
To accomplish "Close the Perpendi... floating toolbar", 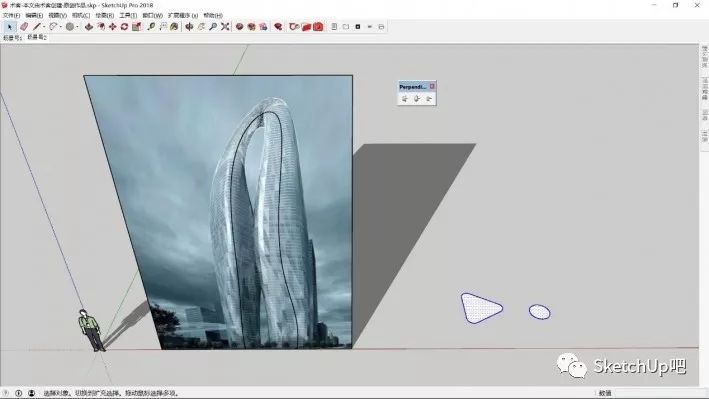I will click(x=432, y=86).
